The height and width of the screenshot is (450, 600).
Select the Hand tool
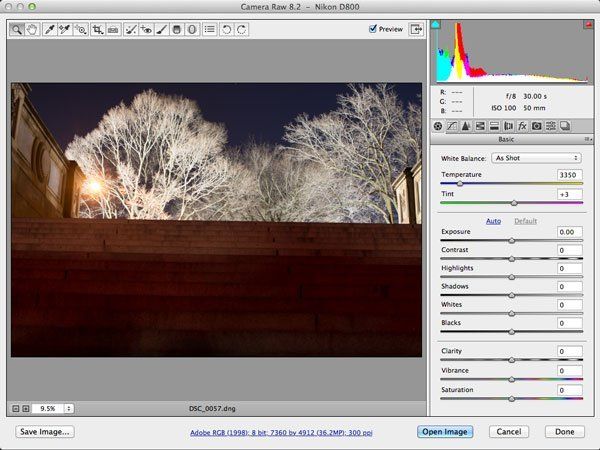coord(32,29)
